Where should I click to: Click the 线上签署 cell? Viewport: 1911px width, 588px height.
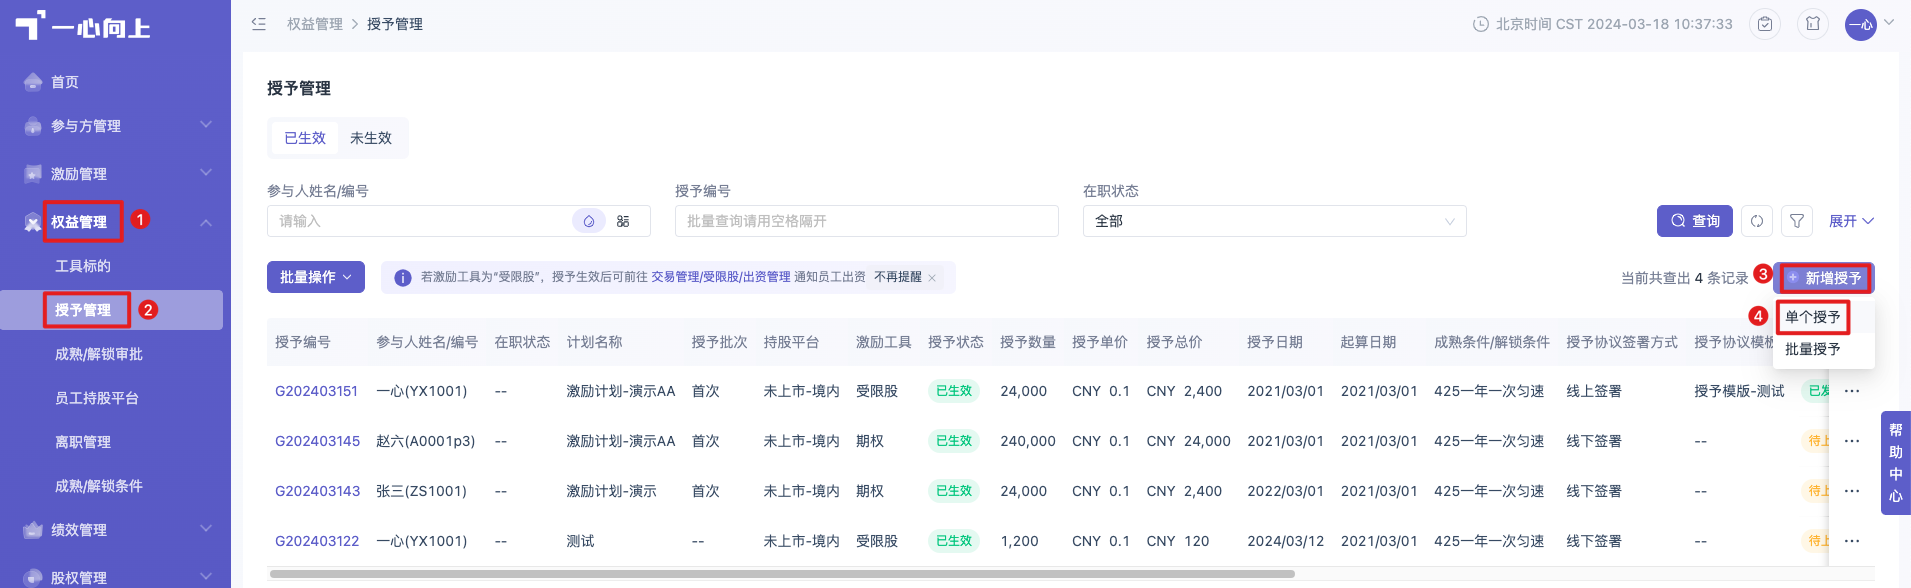[x=1594, y=391]
